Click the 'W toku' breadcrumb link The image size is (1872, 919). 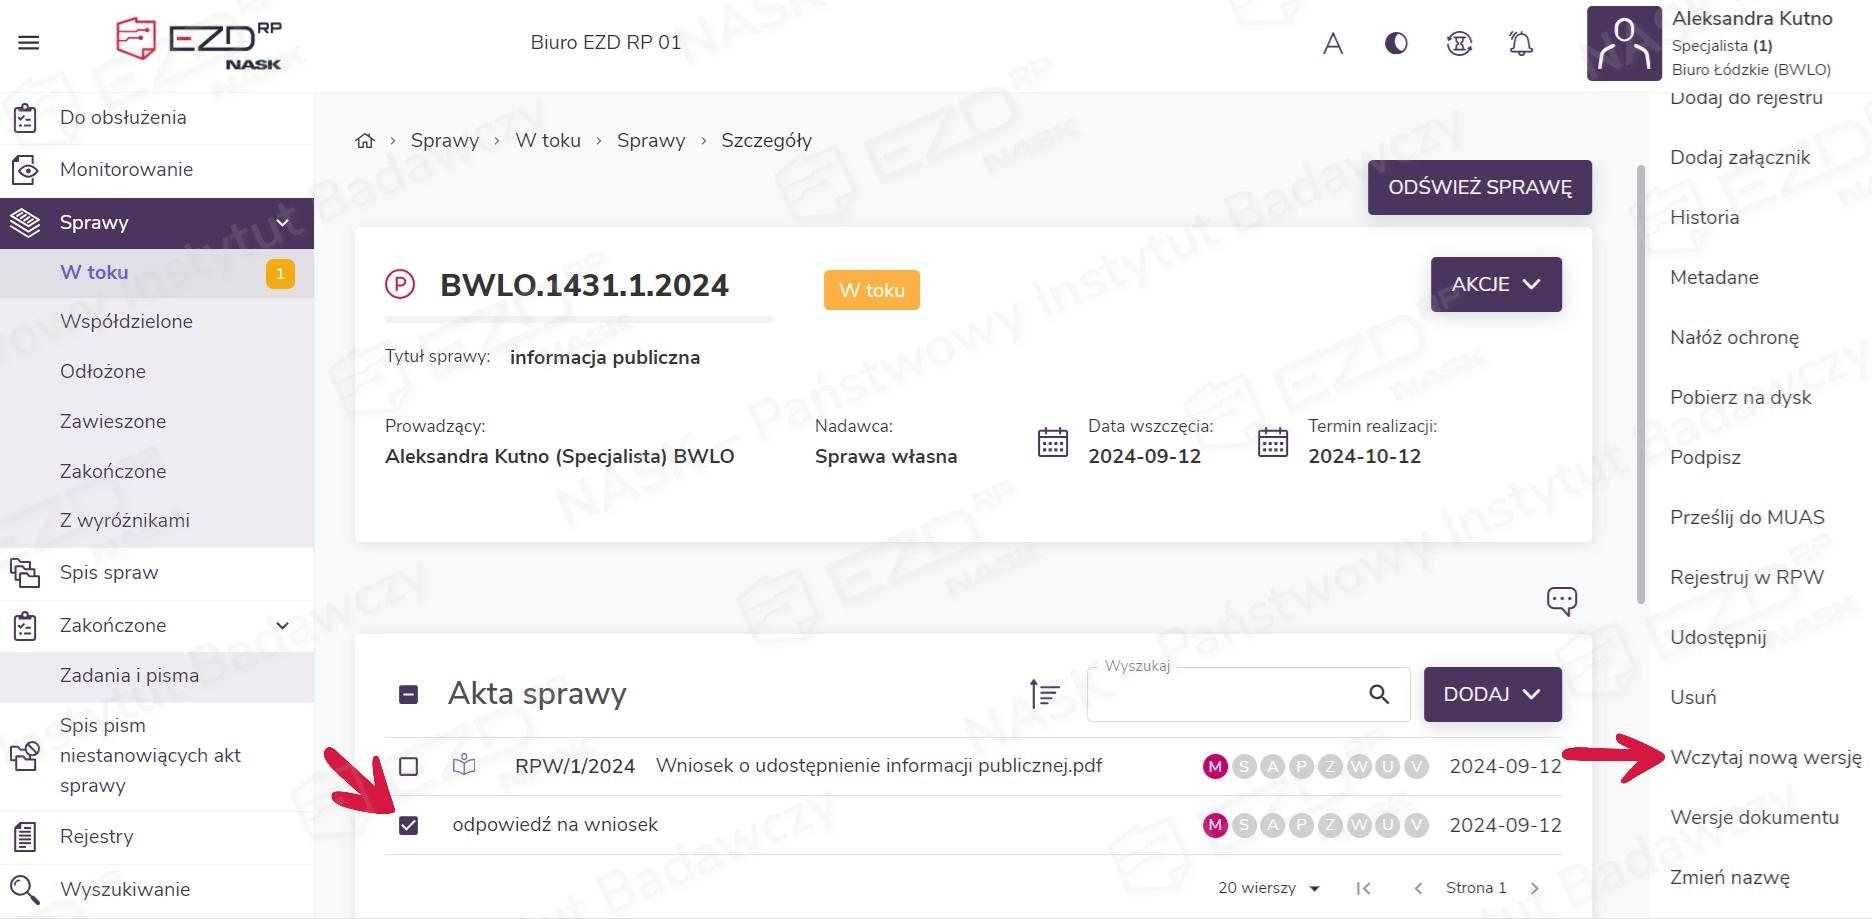pos(547,141)
